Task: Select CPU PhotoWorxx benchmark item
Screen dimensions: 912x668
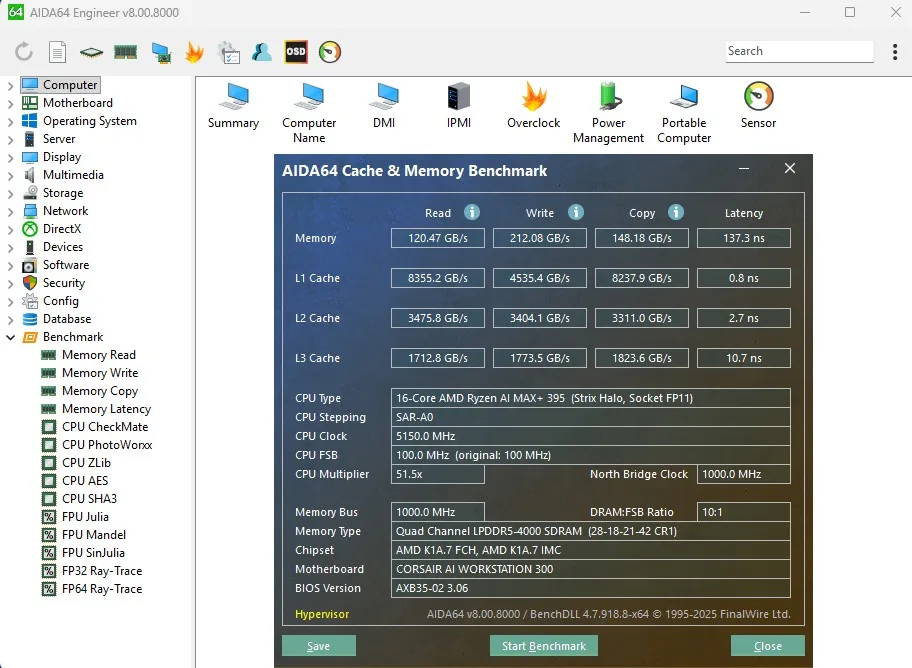Action: (x=106, y=445)
